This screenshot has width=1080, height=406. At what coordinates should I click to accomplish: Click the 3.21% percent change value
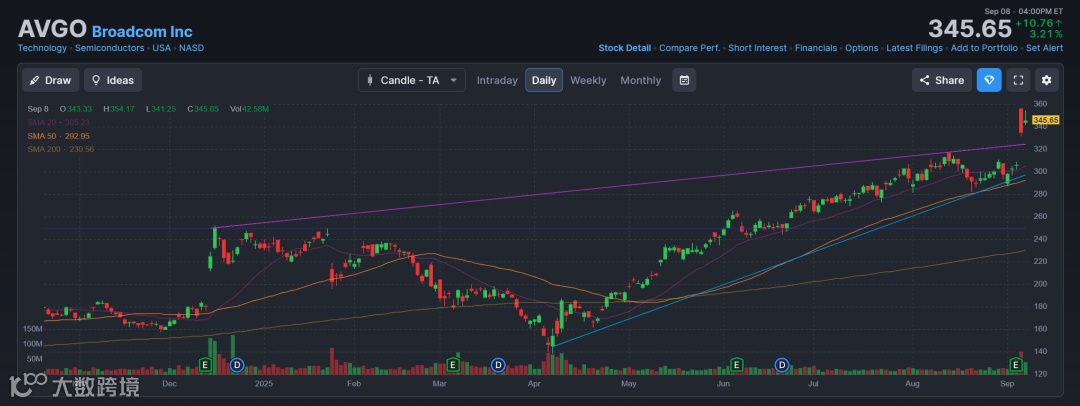tap(1046, 34)
